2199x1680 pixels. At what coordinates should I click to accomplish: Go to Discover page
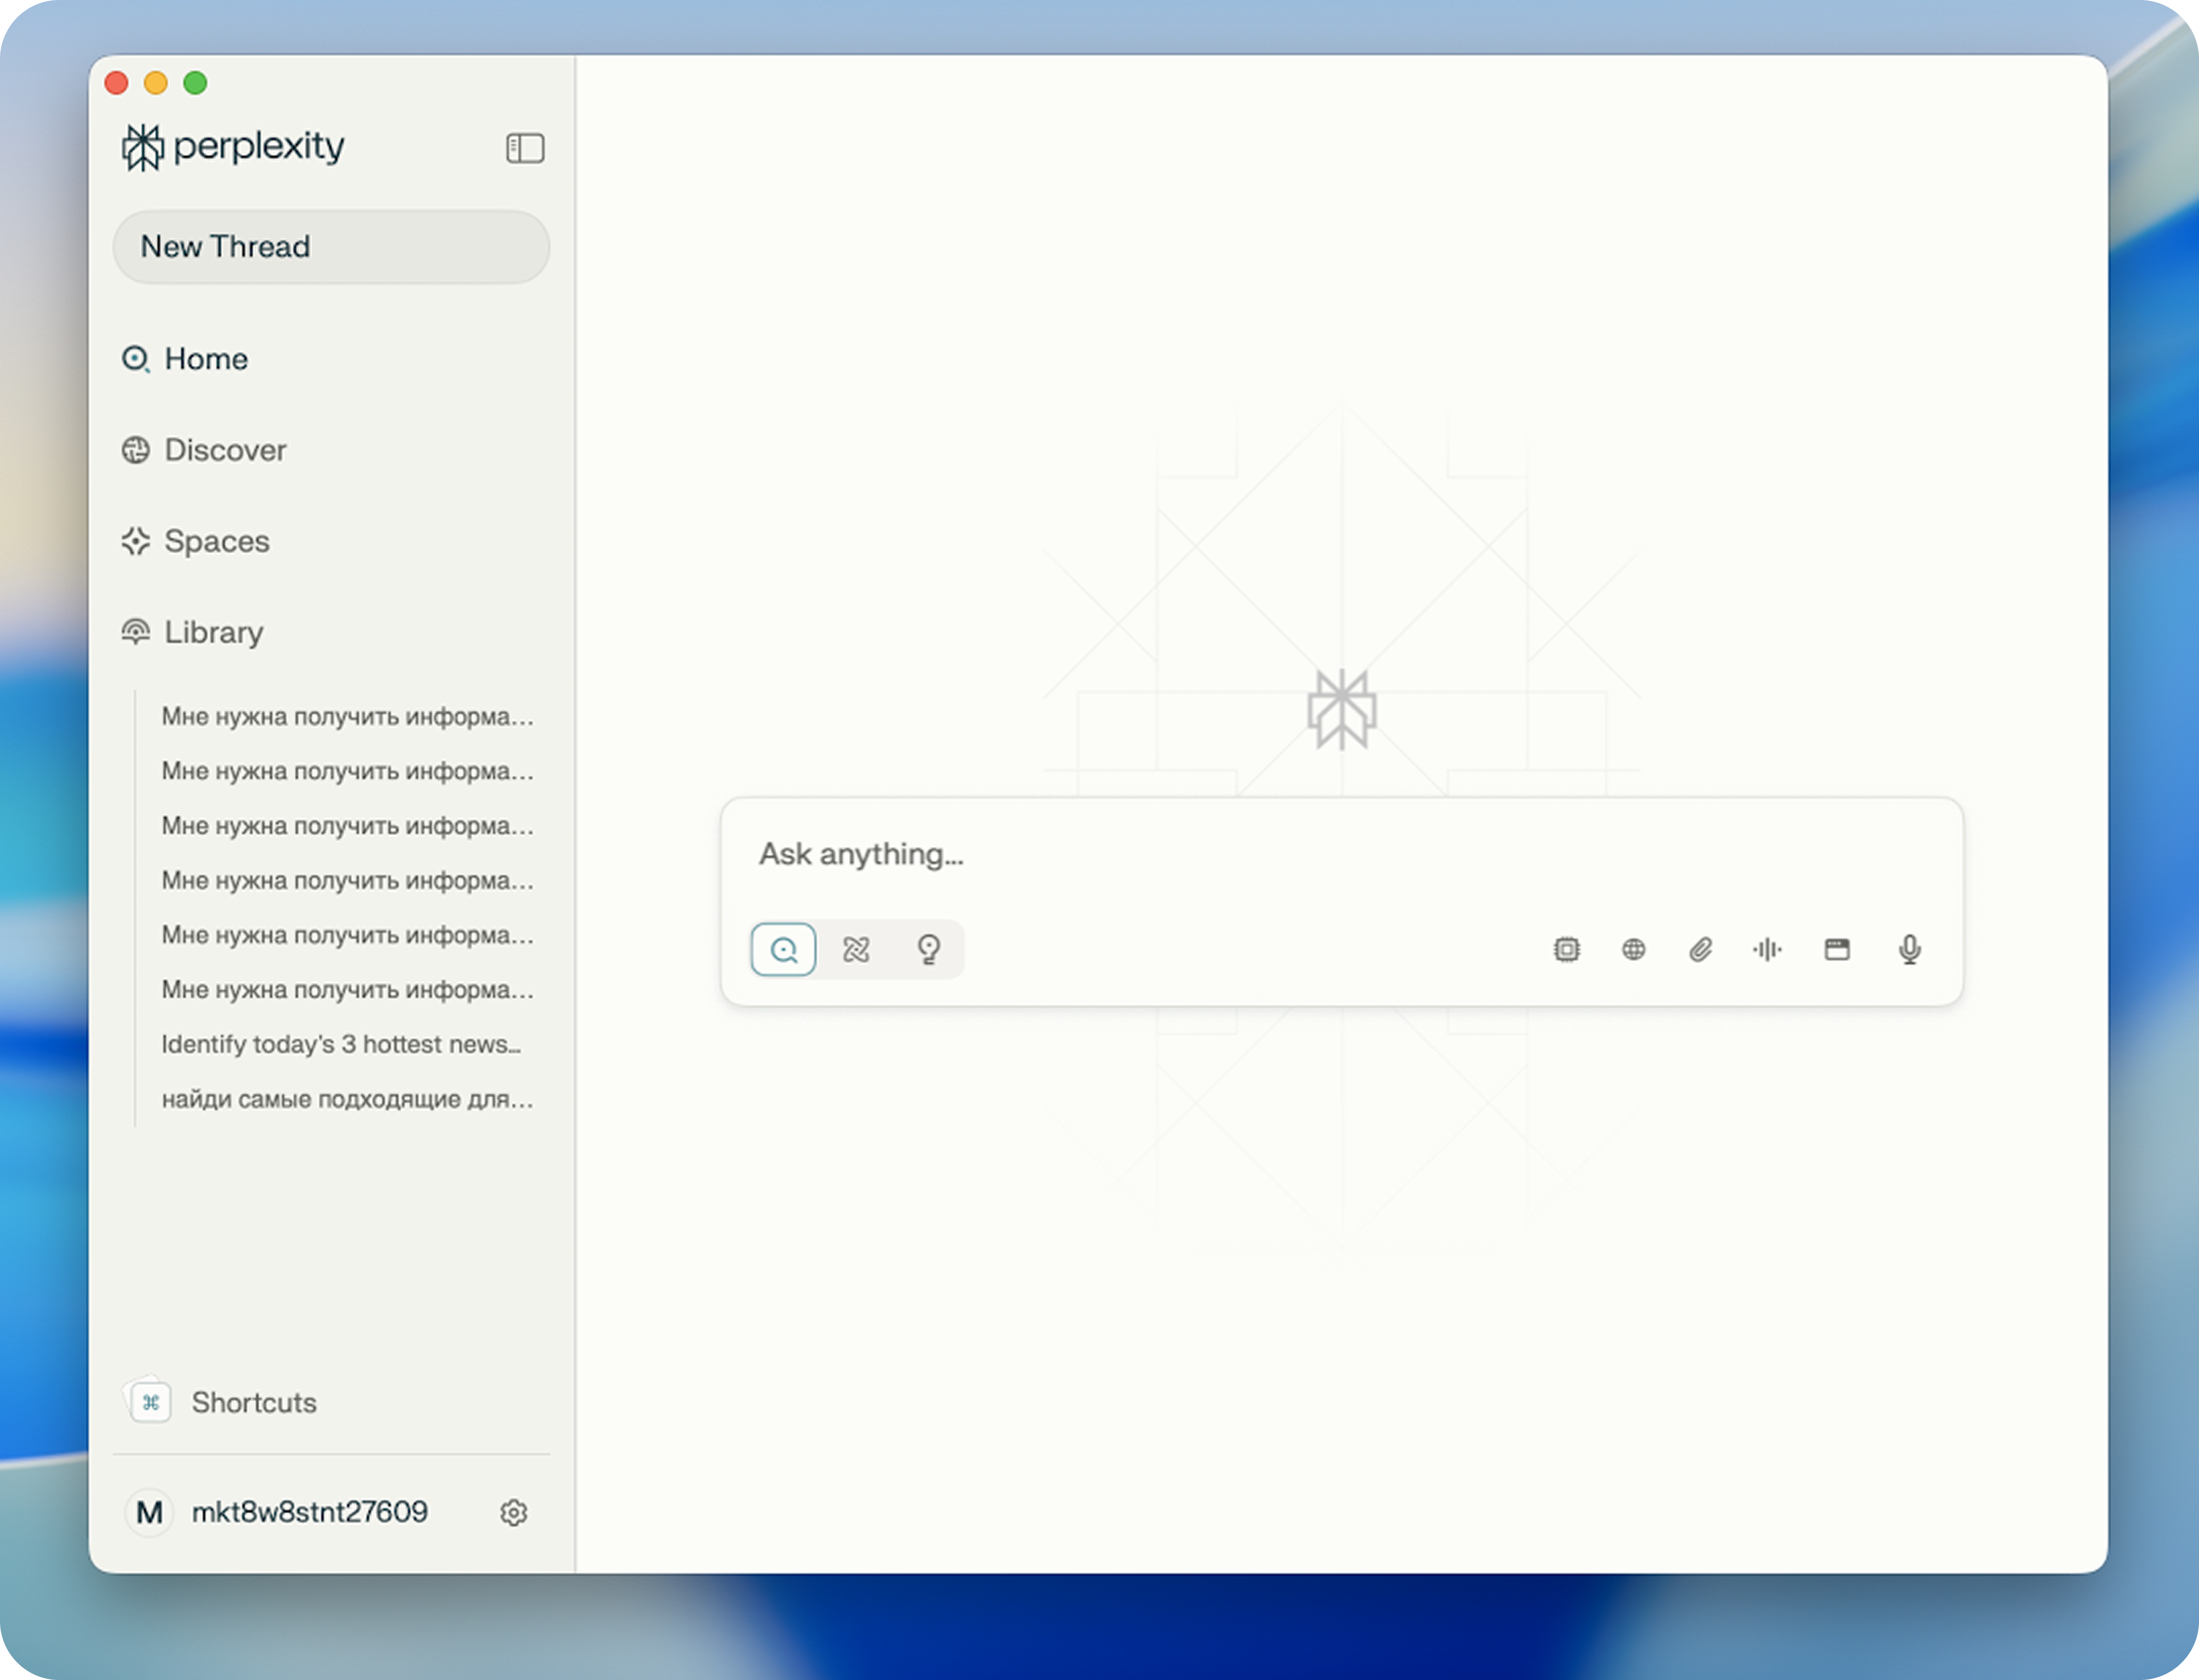pyautogui.click(x=225, y=450)
